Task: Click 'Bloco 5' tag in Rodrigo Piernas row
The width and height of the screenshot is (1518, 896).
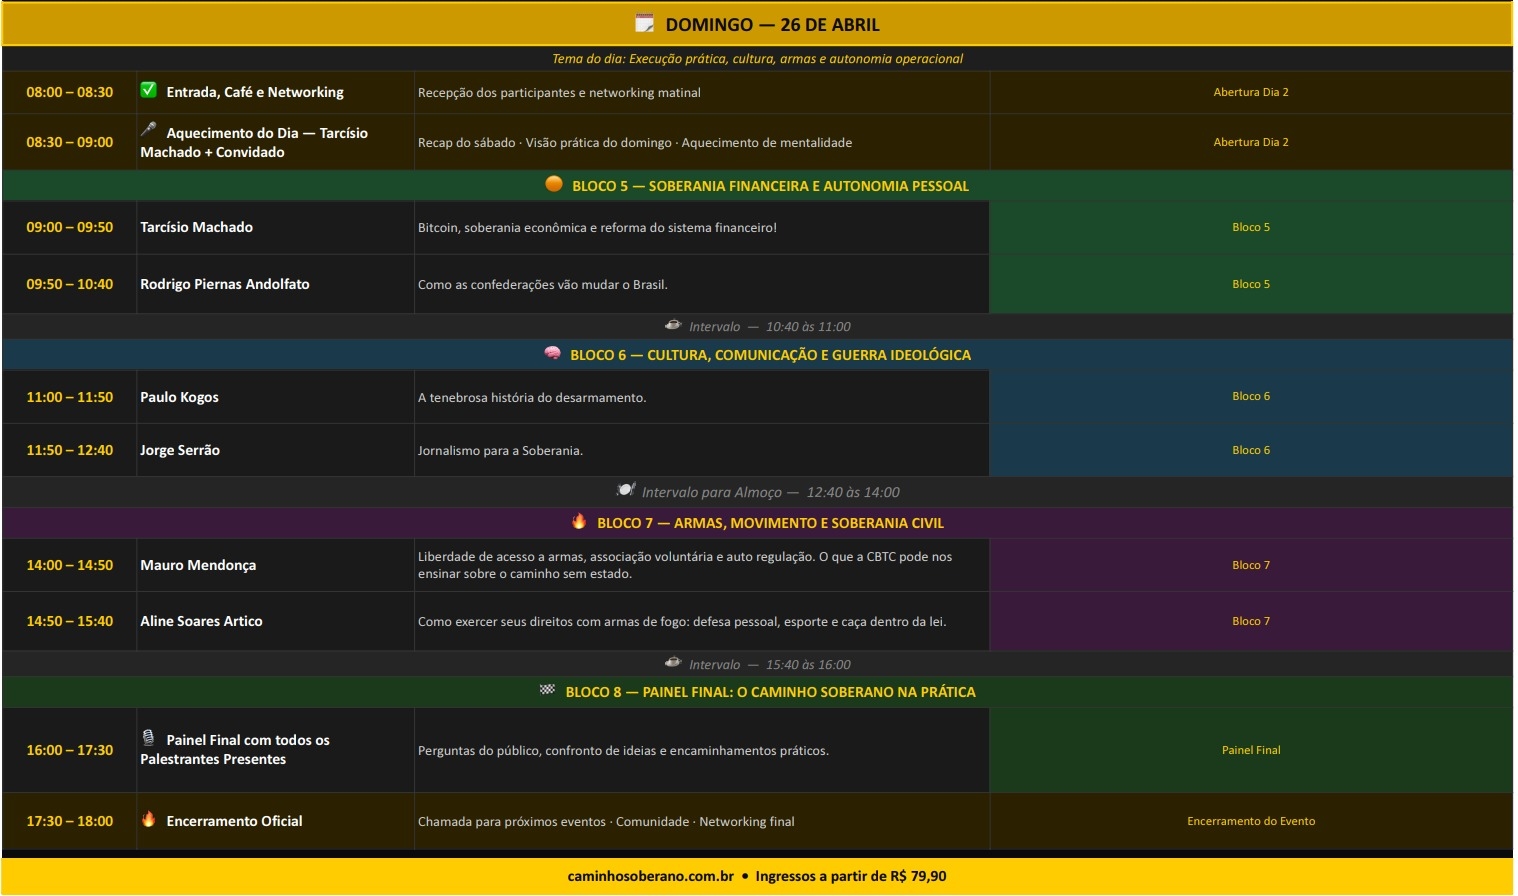Action: [1251, 284]
